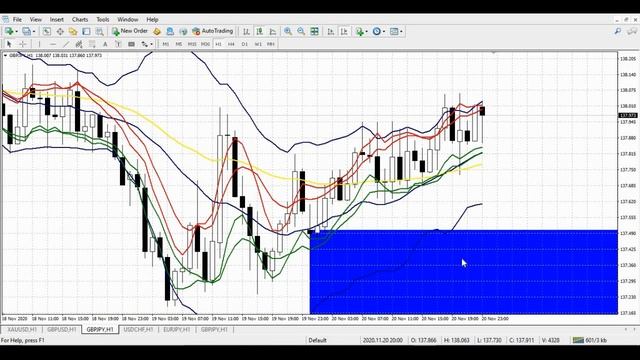Switch to the M15 timeframe

[191, 44]
